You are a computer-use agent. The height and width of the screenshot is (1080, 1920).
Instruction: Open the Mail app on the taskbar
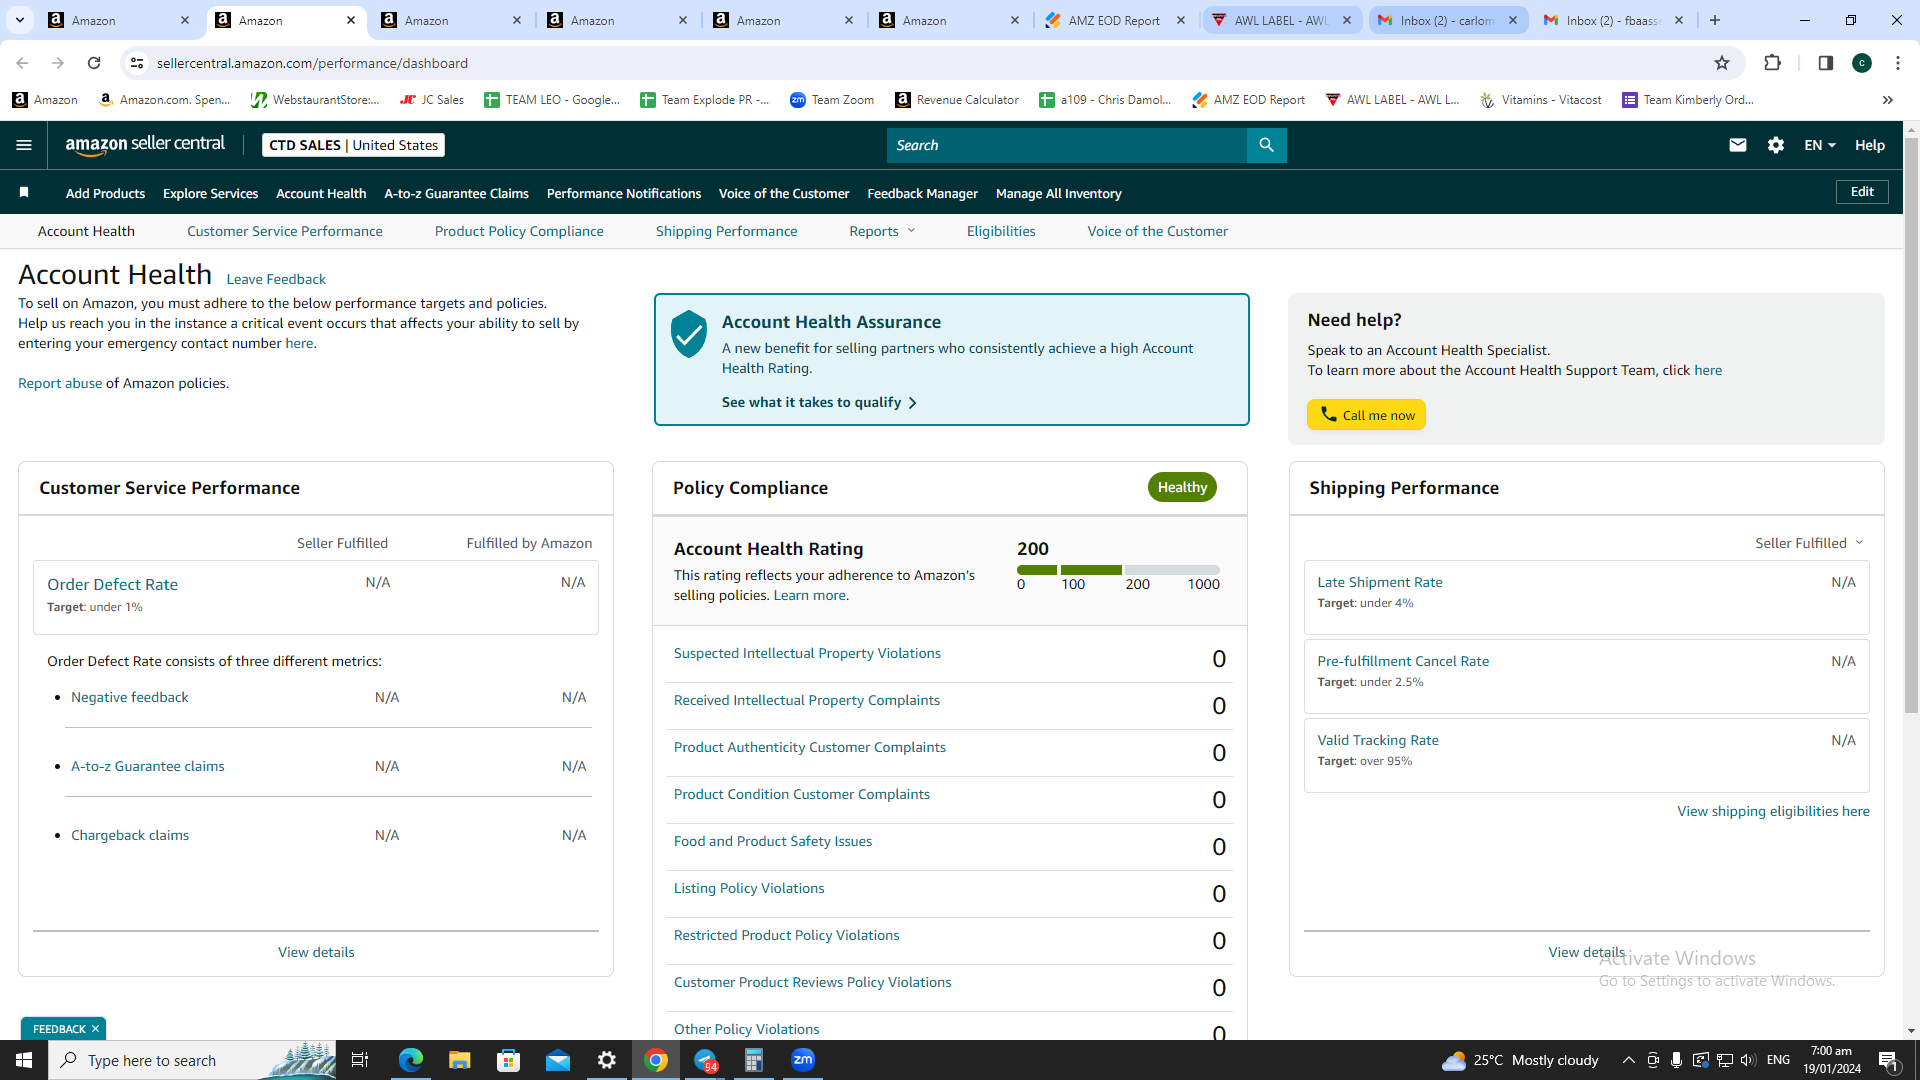pyautogui.click(x=557, y=1060)
